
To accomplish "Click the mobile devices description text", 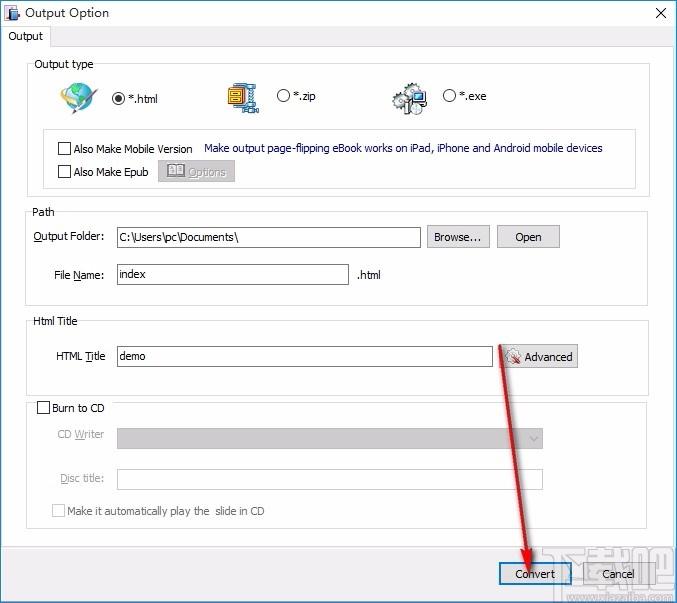I will [x=403, y=148].
